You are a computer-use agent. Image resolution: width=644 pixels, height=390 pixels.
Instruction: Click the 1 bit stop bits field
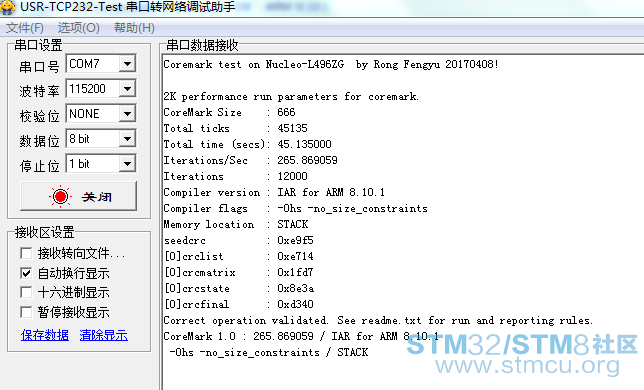101,164
